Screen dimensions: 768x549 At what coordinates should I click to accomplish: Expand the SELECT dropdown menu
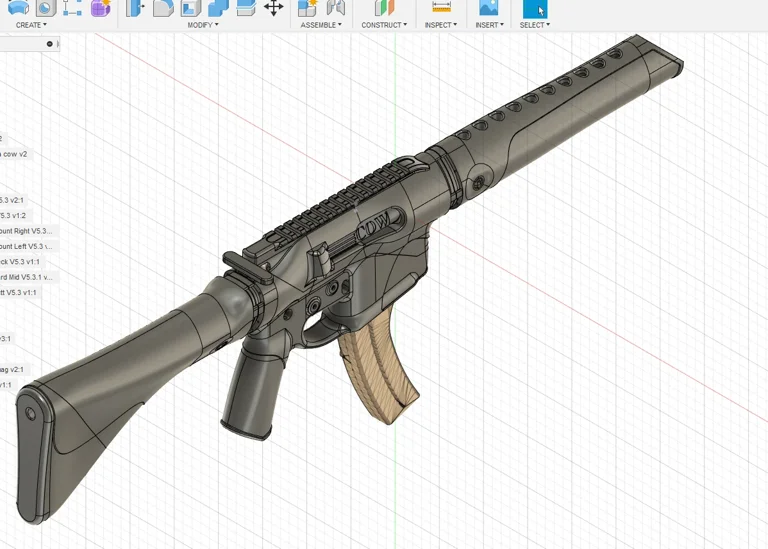(x=534, y=25)
